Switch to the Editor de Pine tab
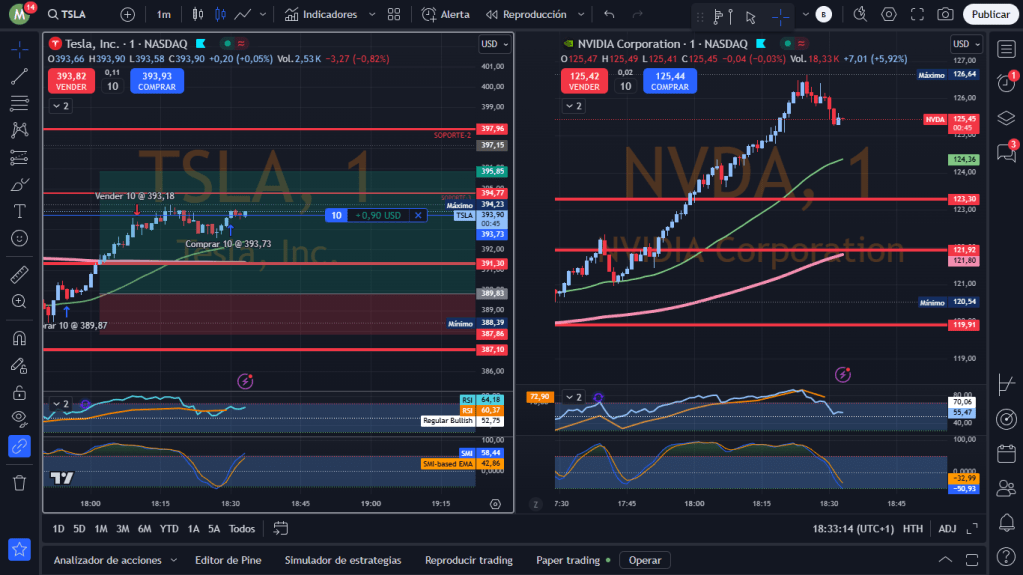 tap(228, 561)
